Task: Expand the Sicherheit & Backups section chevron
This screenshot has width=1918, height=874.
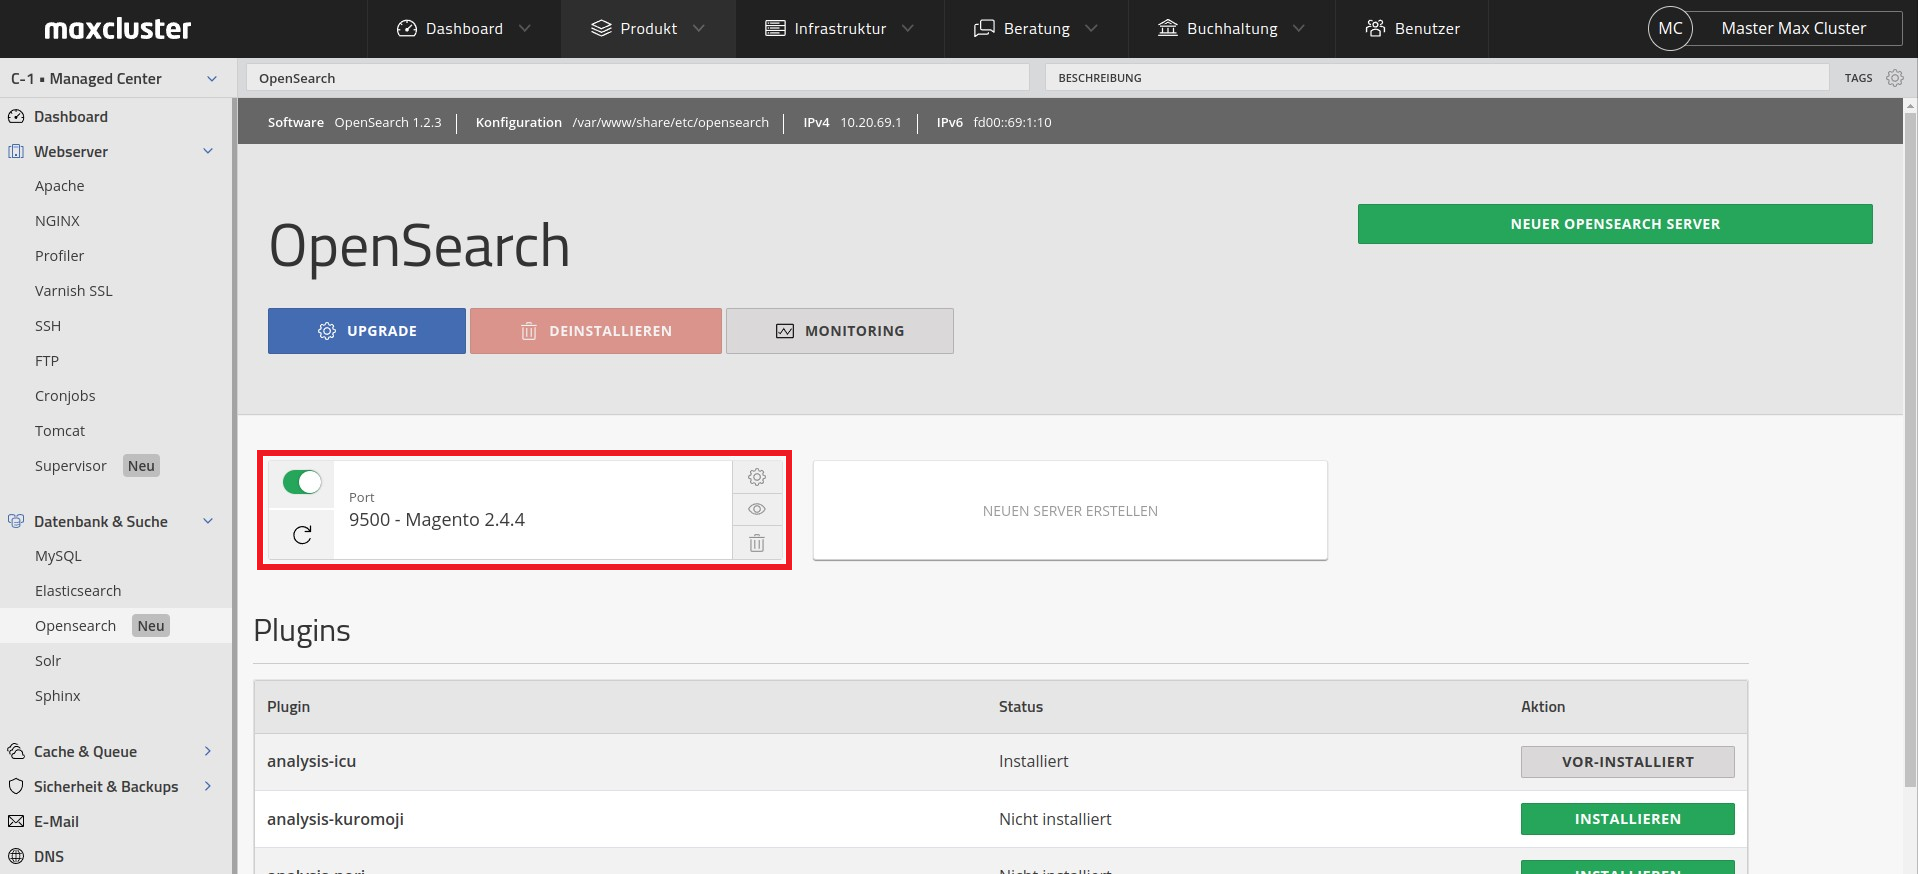Action: coord(208,787)
